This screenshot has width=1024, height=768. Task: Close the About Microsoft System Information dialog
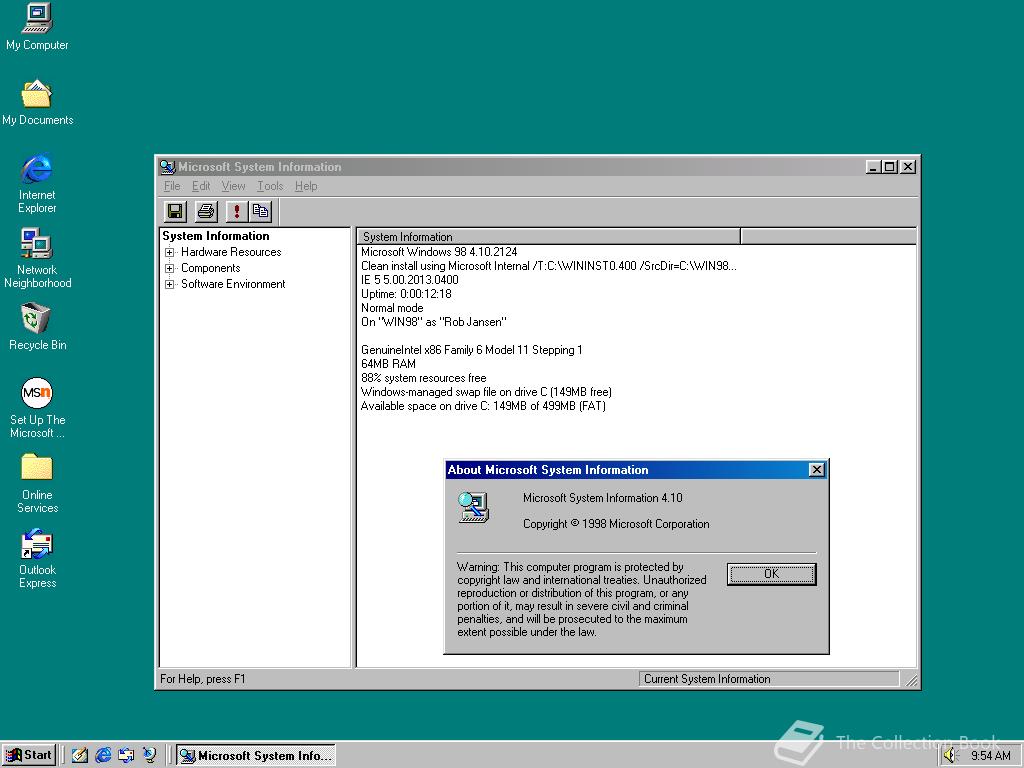[x=816, y=470]
